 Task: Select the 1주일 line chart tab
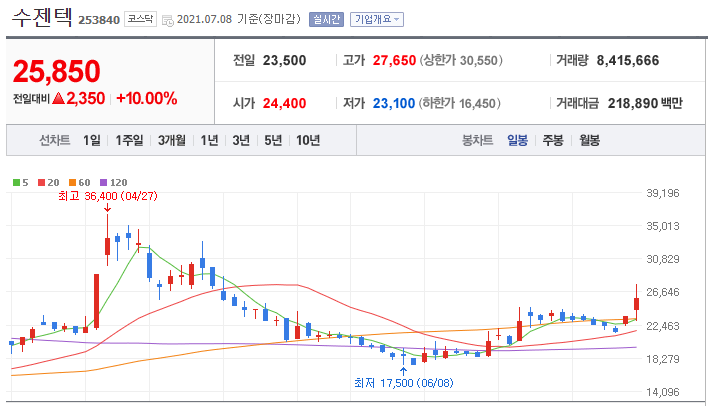129,140
